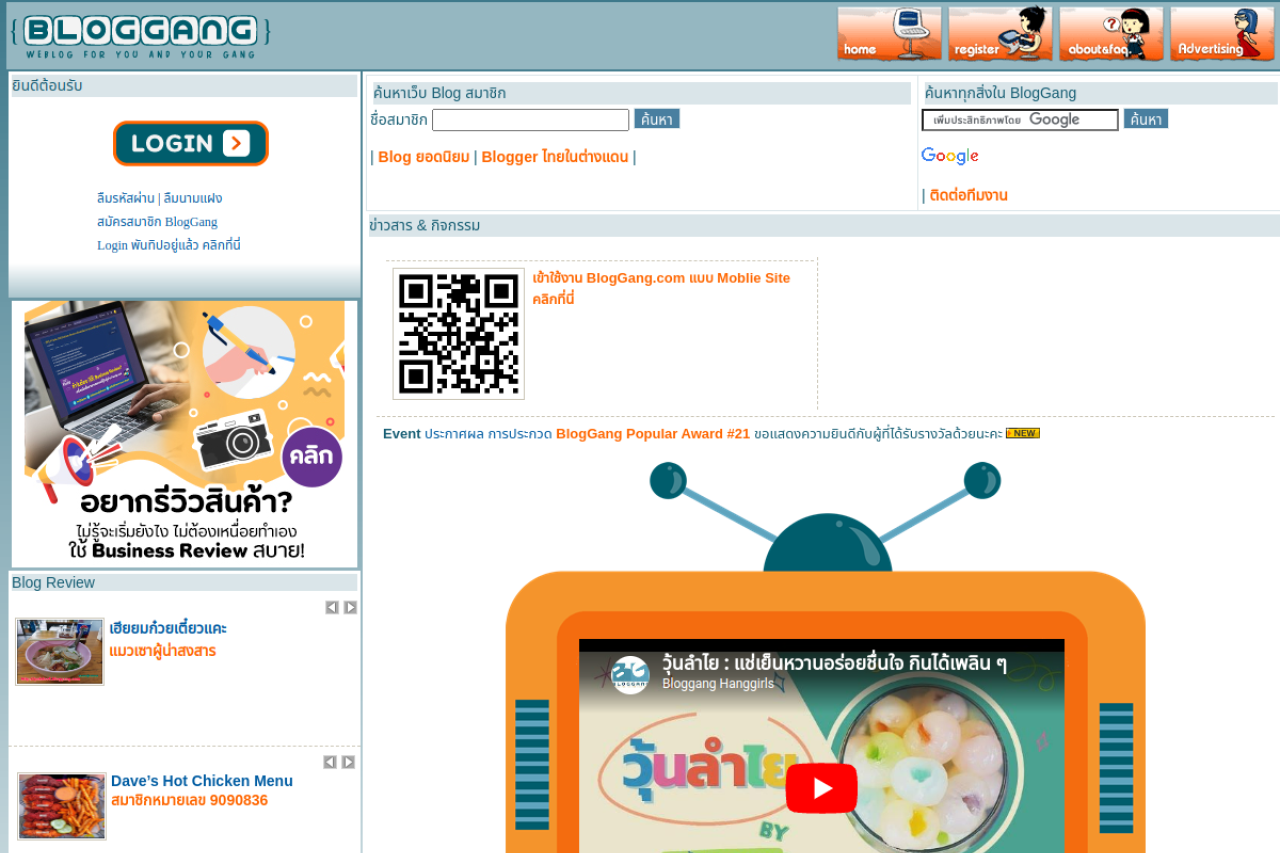This screenshot has width=1280, height=853.
Task: Open the Advertising navigation icon
Action: tap(1222, 34)
